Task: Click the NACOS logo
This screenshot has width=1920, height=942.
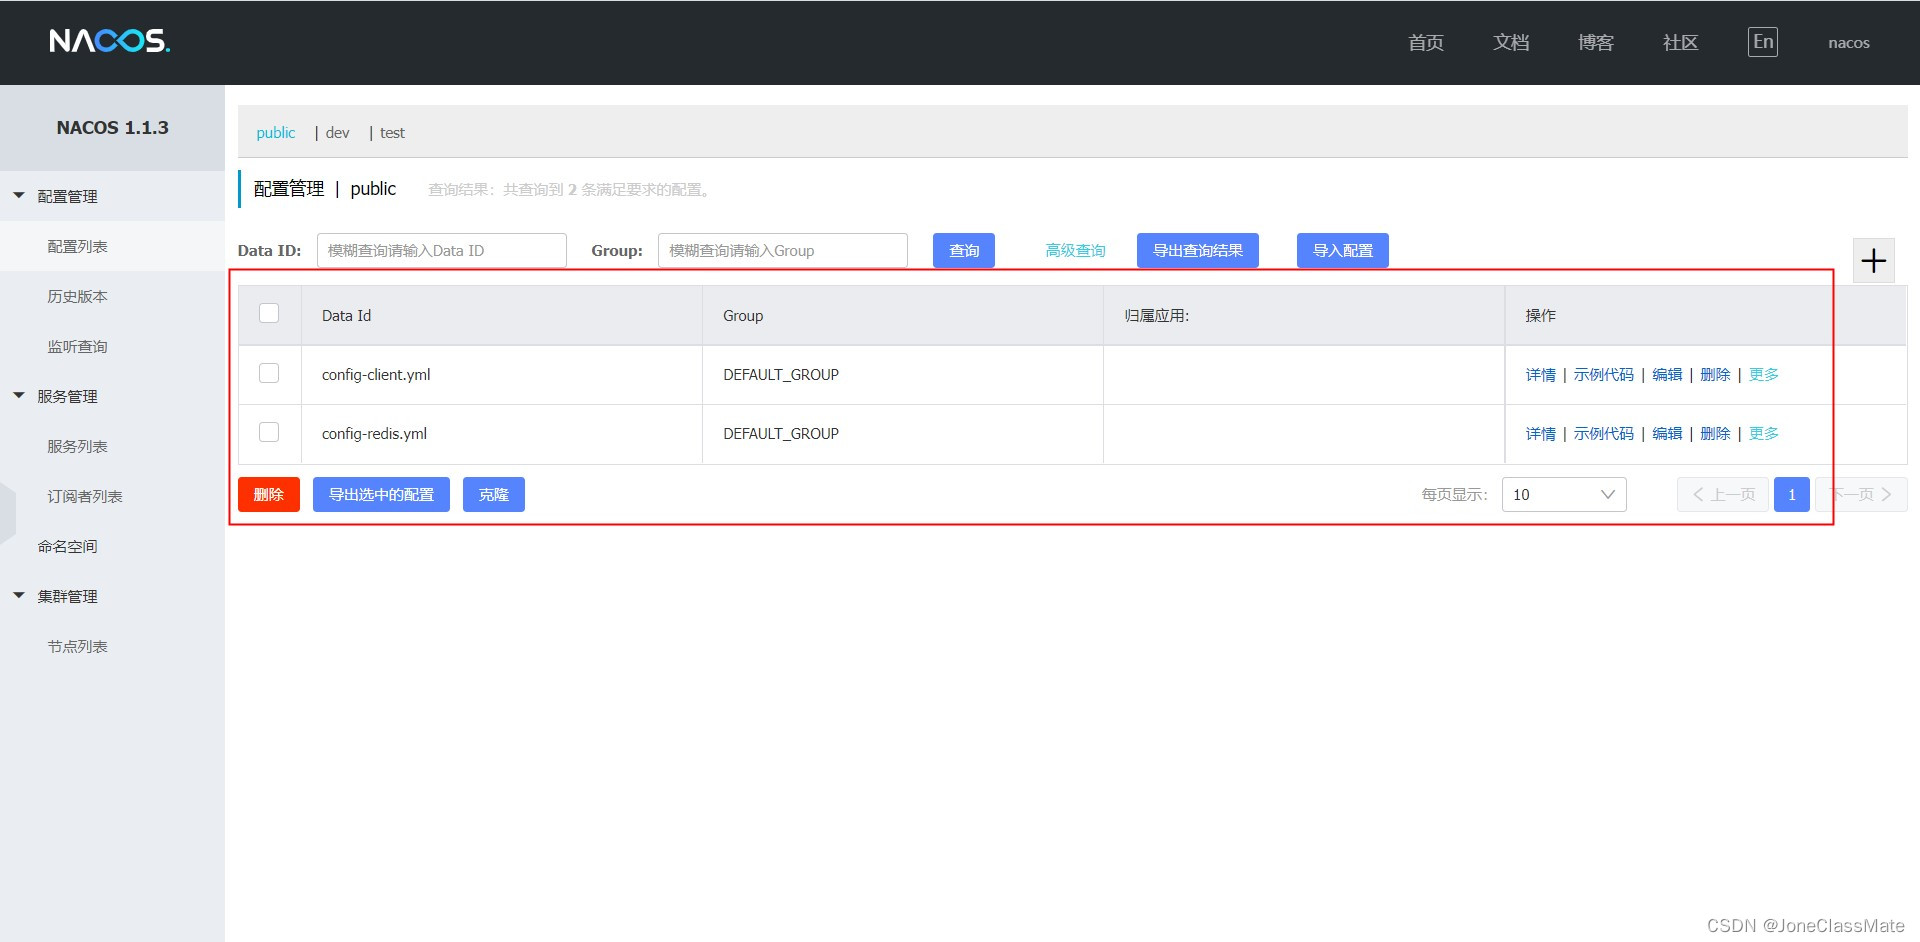Action: click(x=110, y=41)
